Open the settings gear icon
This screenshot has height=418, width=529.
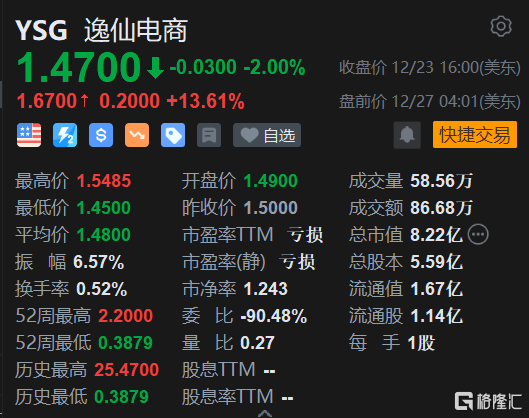pyautogui.click(x=501, y=26)
